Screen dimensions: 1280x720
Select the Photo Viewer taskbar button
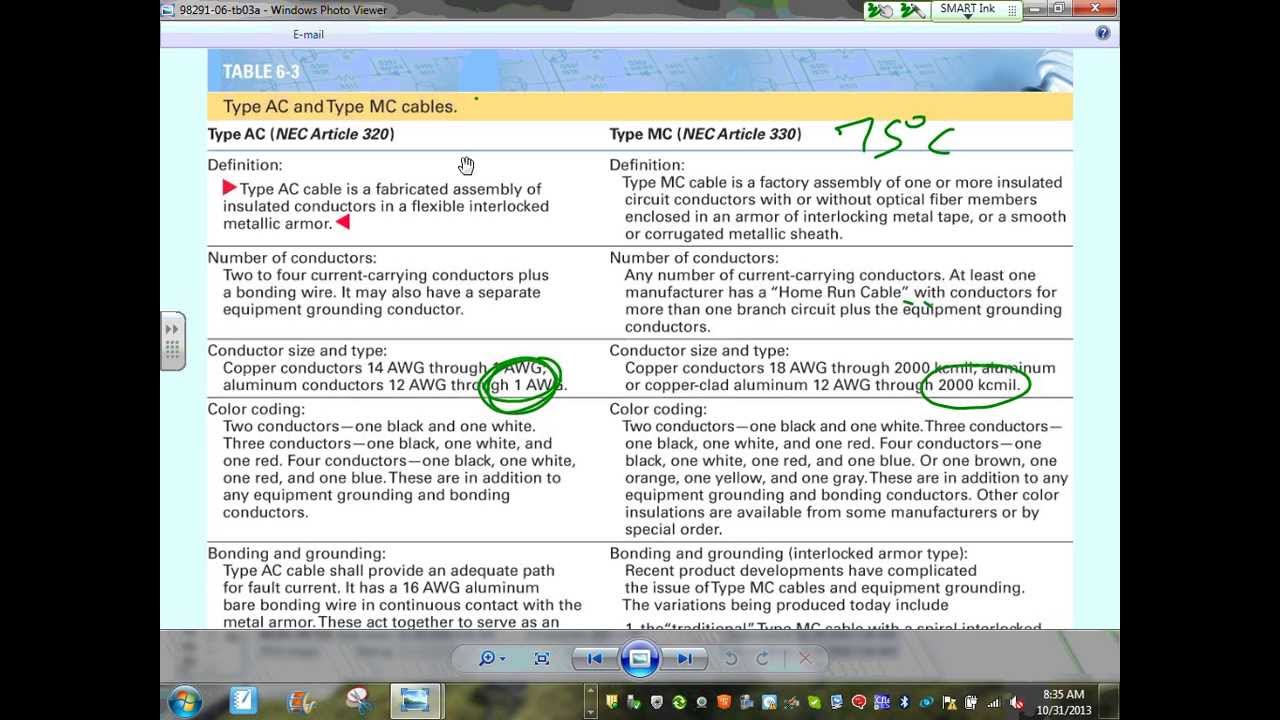[415, 701]
